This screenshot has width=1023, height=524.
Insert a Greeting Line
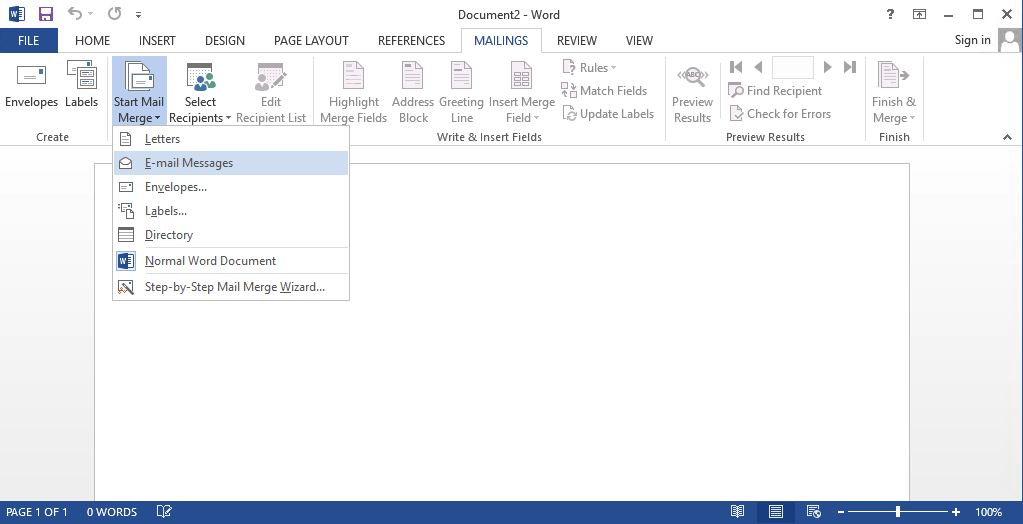click(461, 91)
